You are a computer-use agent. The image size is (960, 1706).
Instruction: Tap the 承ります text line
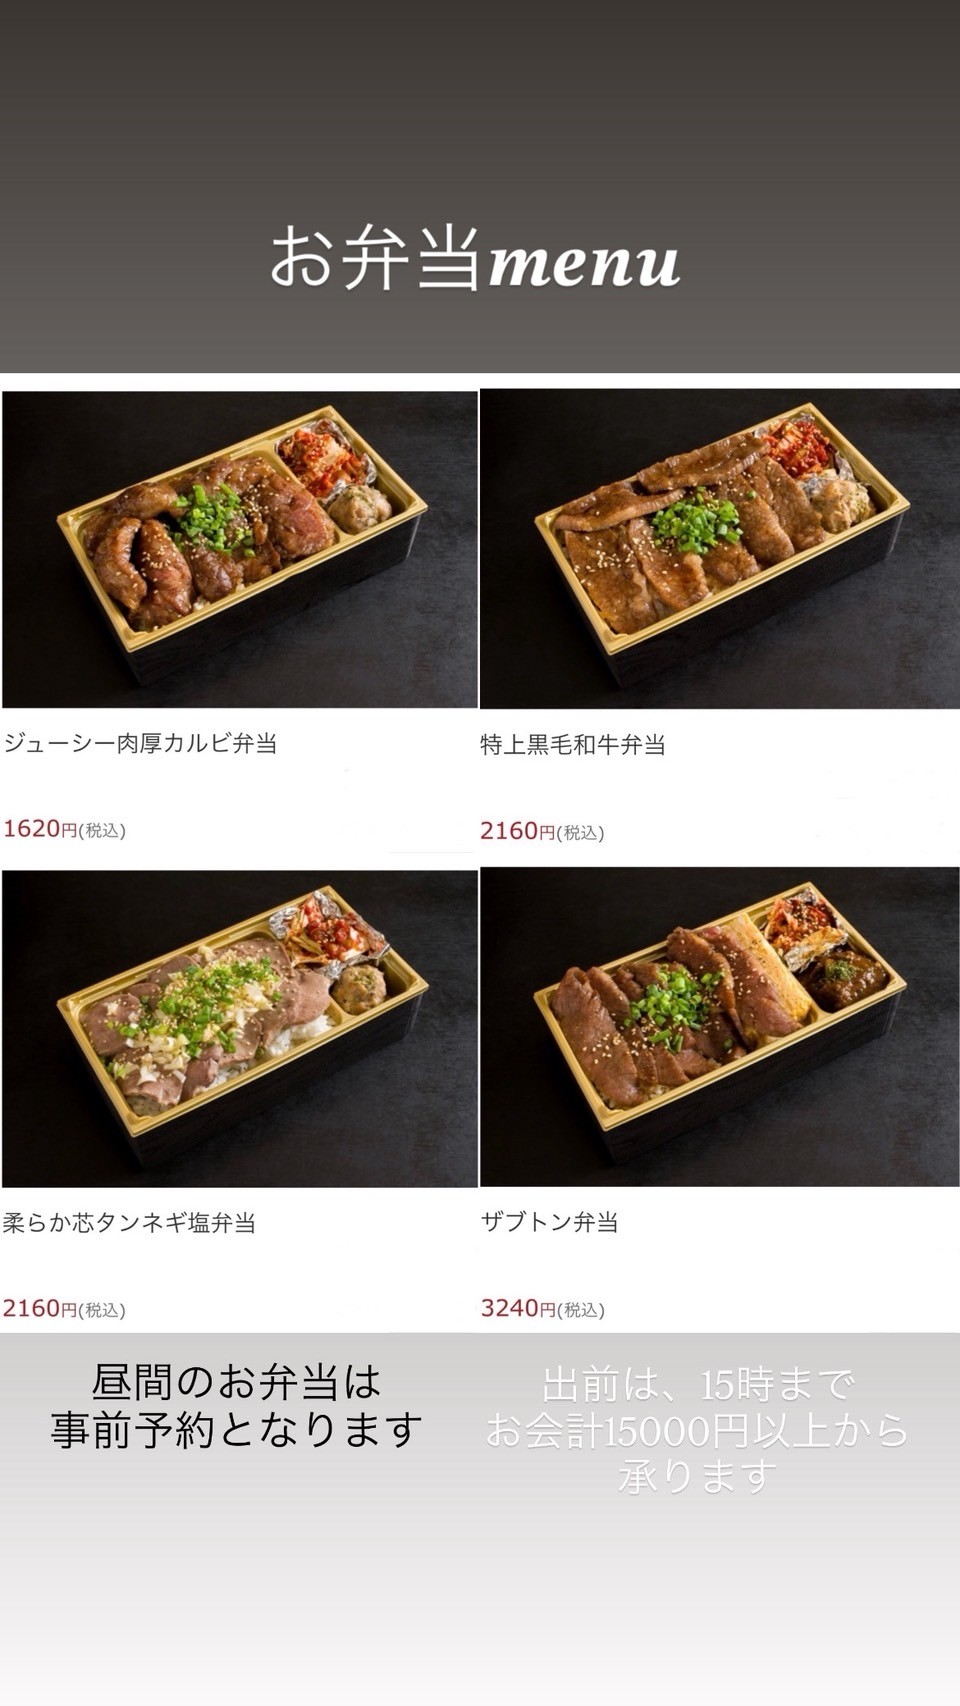click(x=698, y=1476)
